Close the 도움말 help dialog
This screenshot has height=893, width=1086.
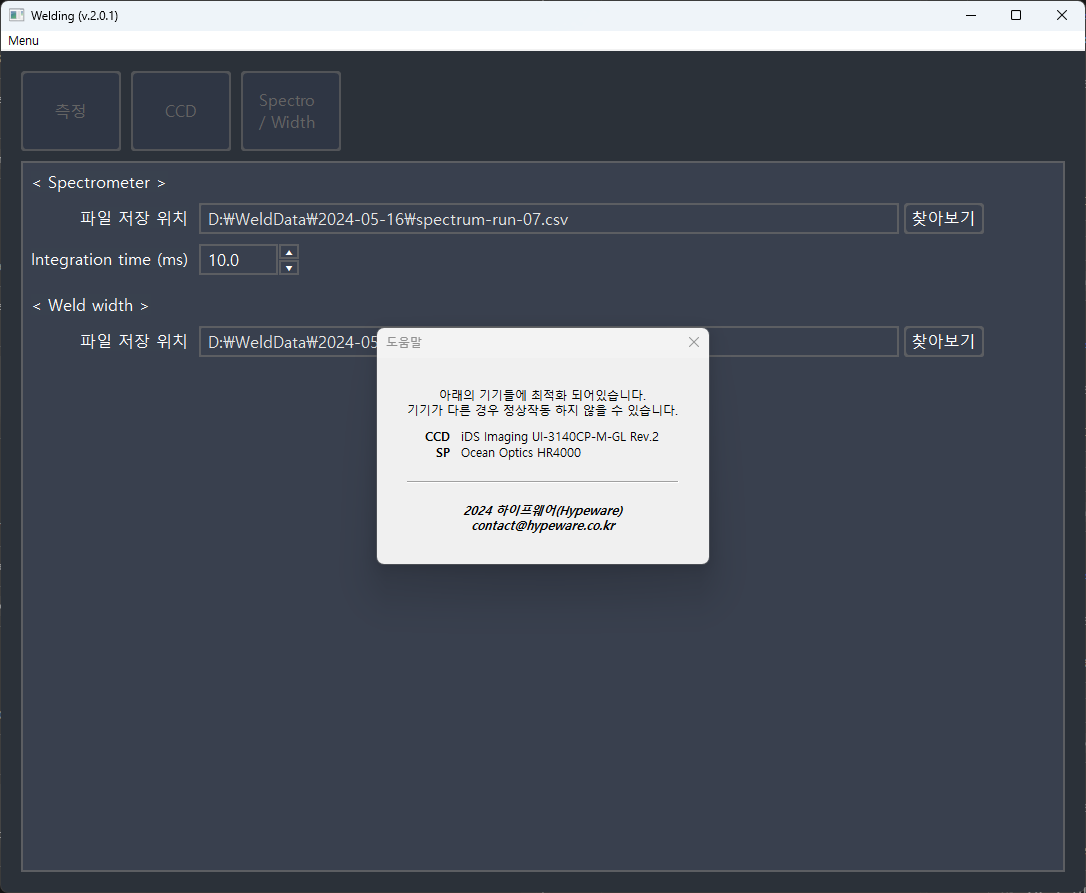(693, 342)
